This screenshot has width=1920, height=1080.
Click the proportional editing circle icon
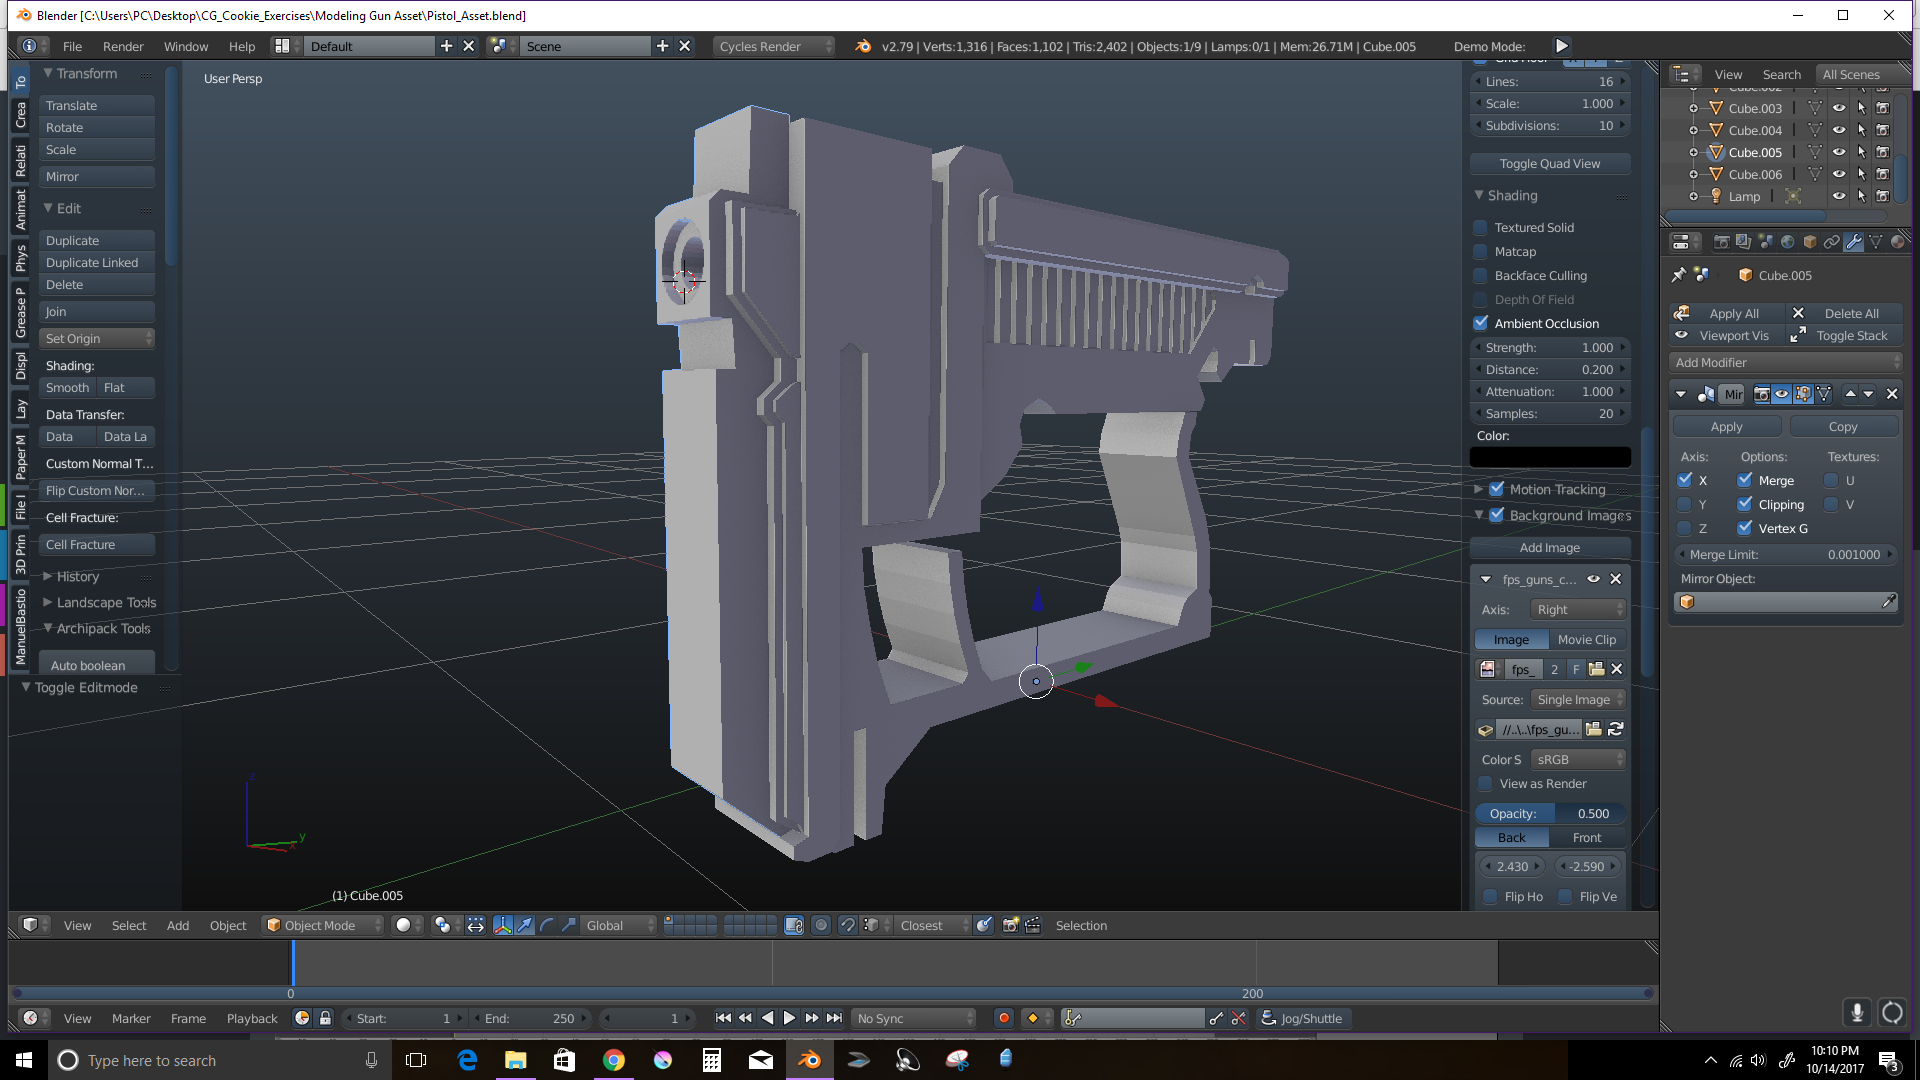click(821, 925)
